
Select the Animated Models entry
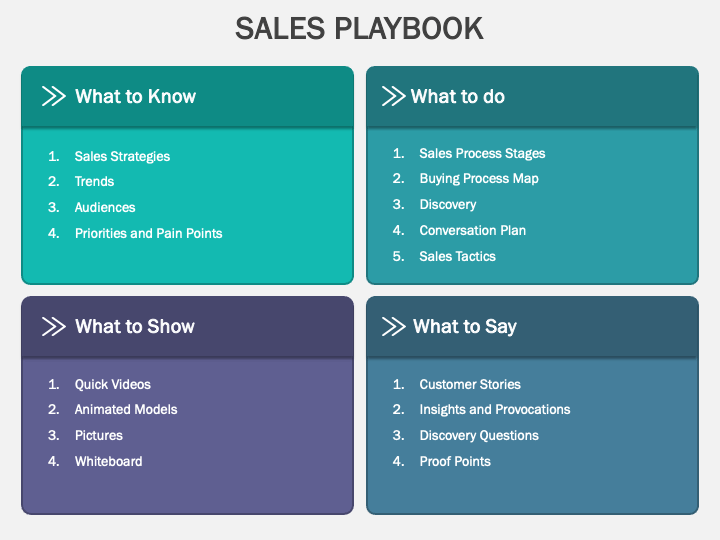[126, 410]
